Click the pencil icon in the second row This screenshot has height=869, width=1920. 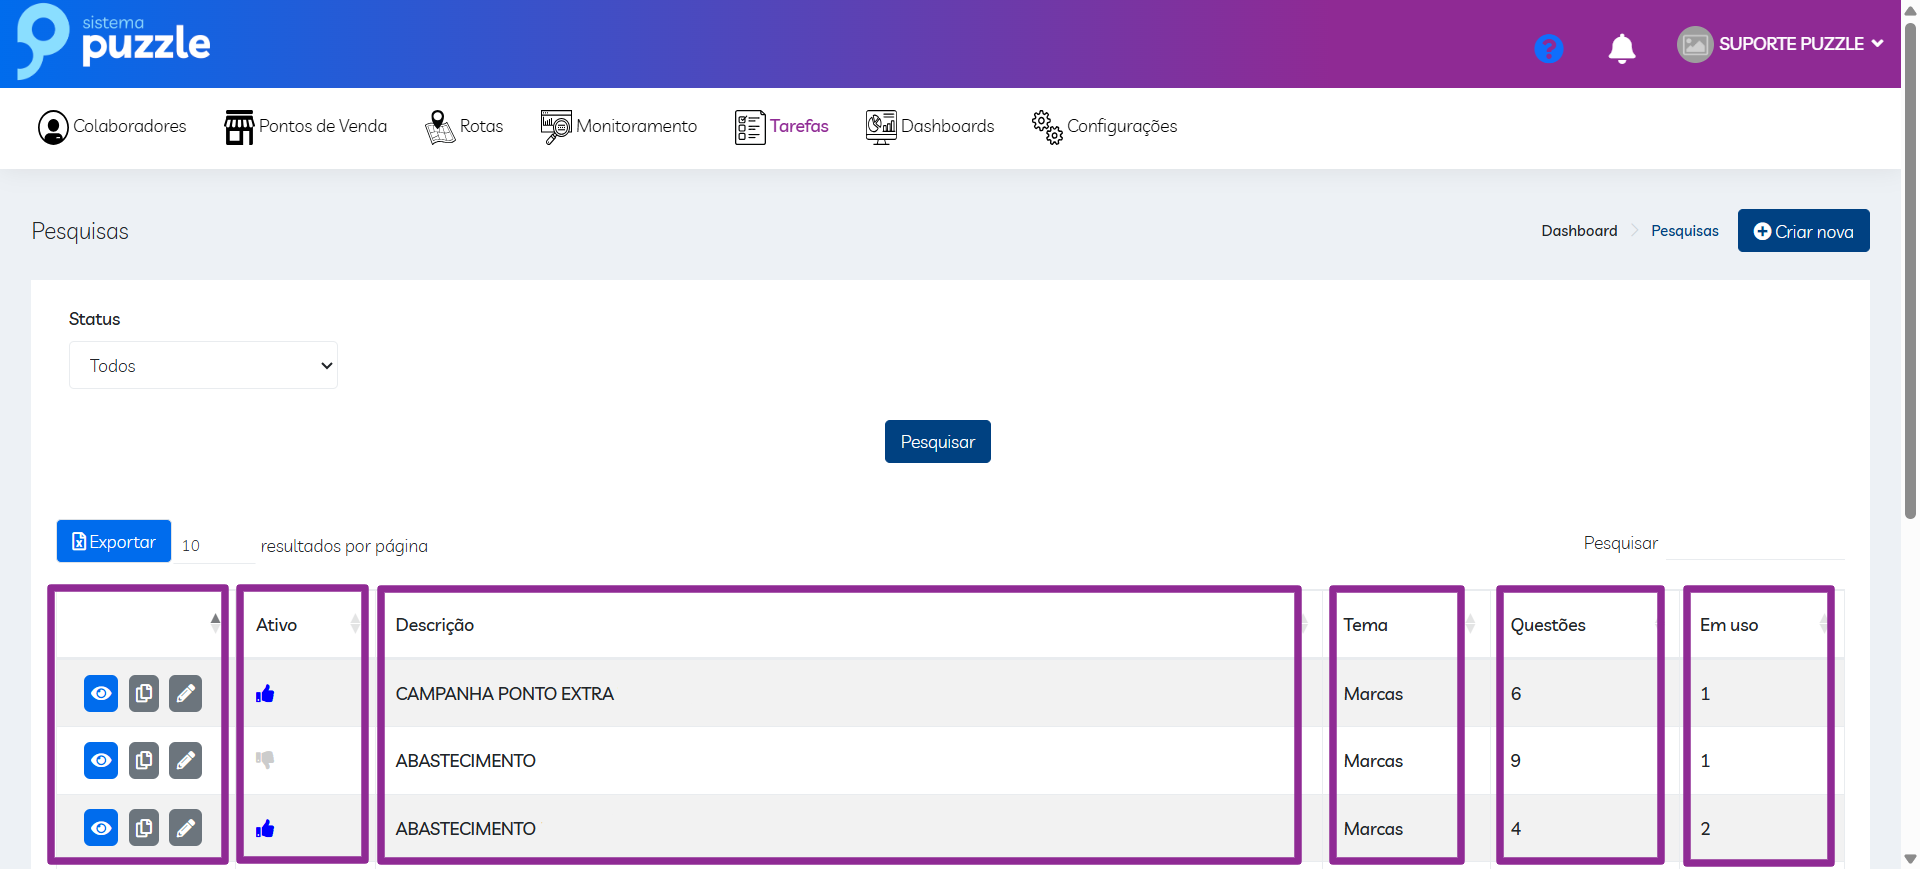(185, 761)
